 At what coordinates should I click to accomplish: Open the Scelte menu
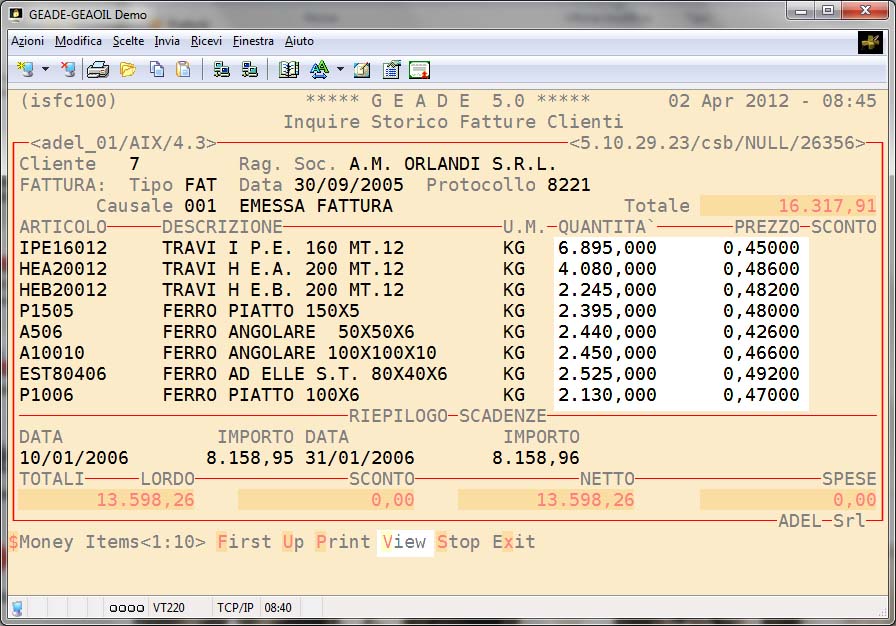tap(128, 41)
